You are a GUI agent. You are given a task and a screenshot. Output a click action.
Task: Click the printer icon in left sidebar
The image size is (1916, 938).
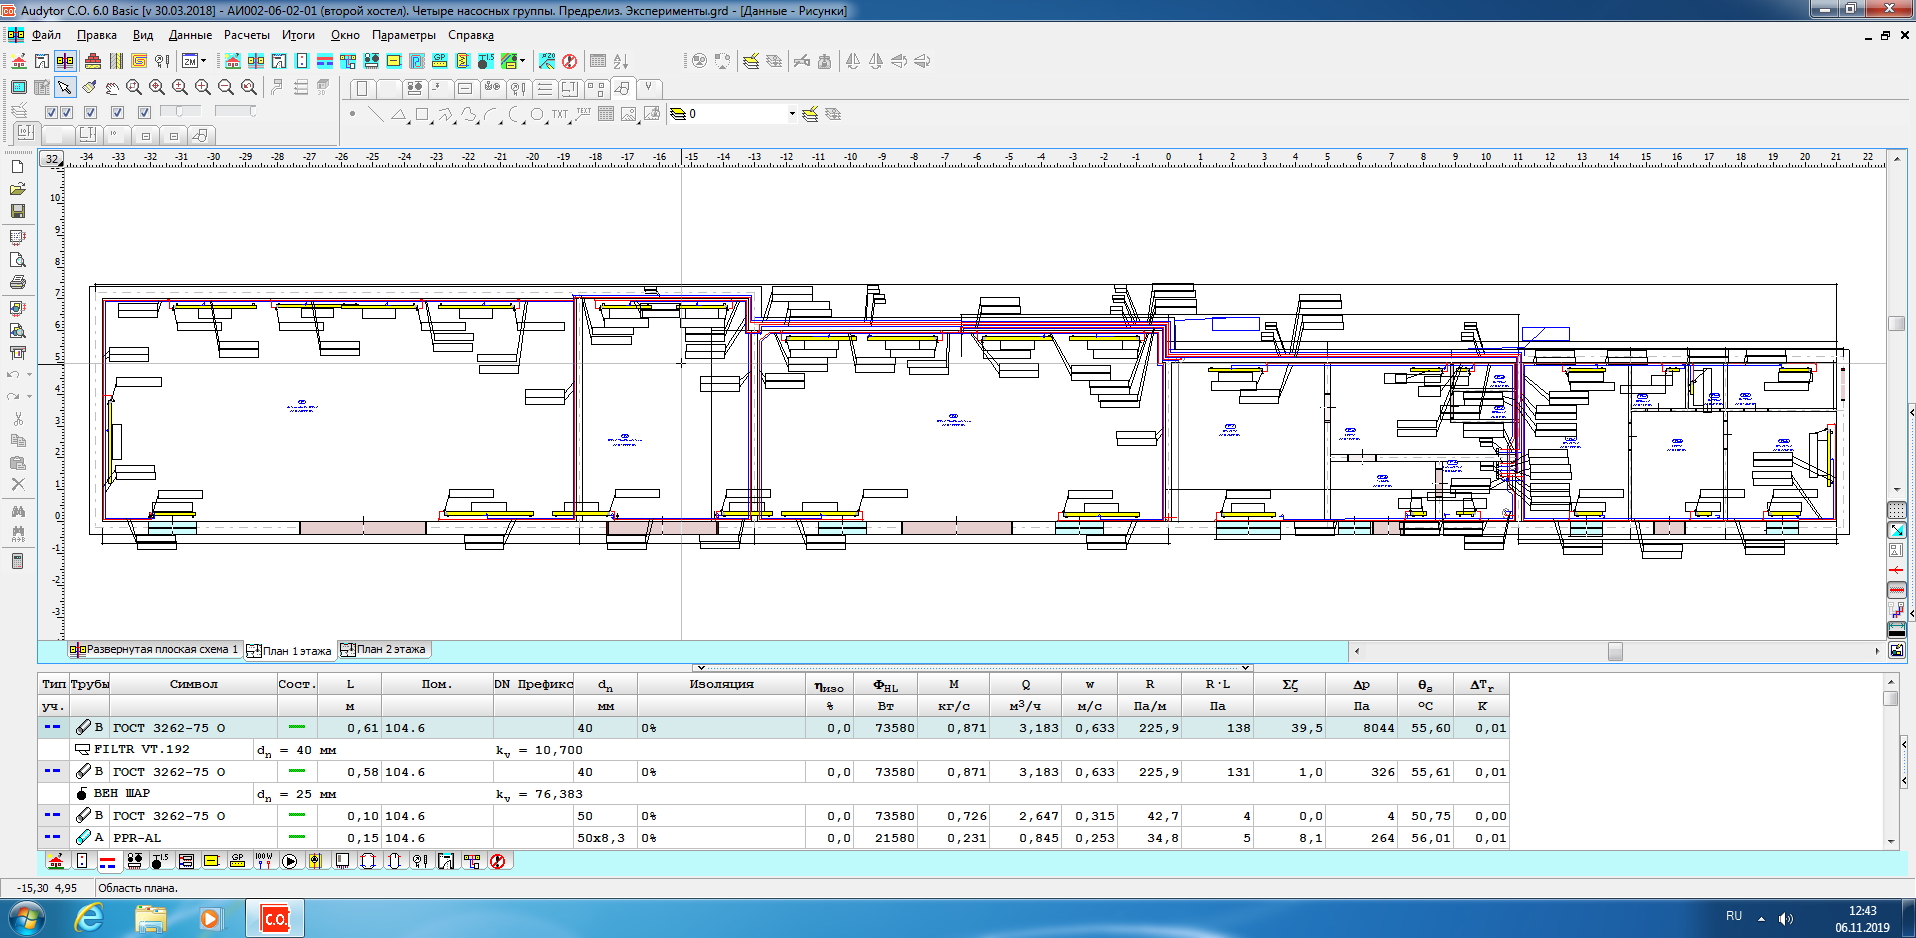pos(17,283)
